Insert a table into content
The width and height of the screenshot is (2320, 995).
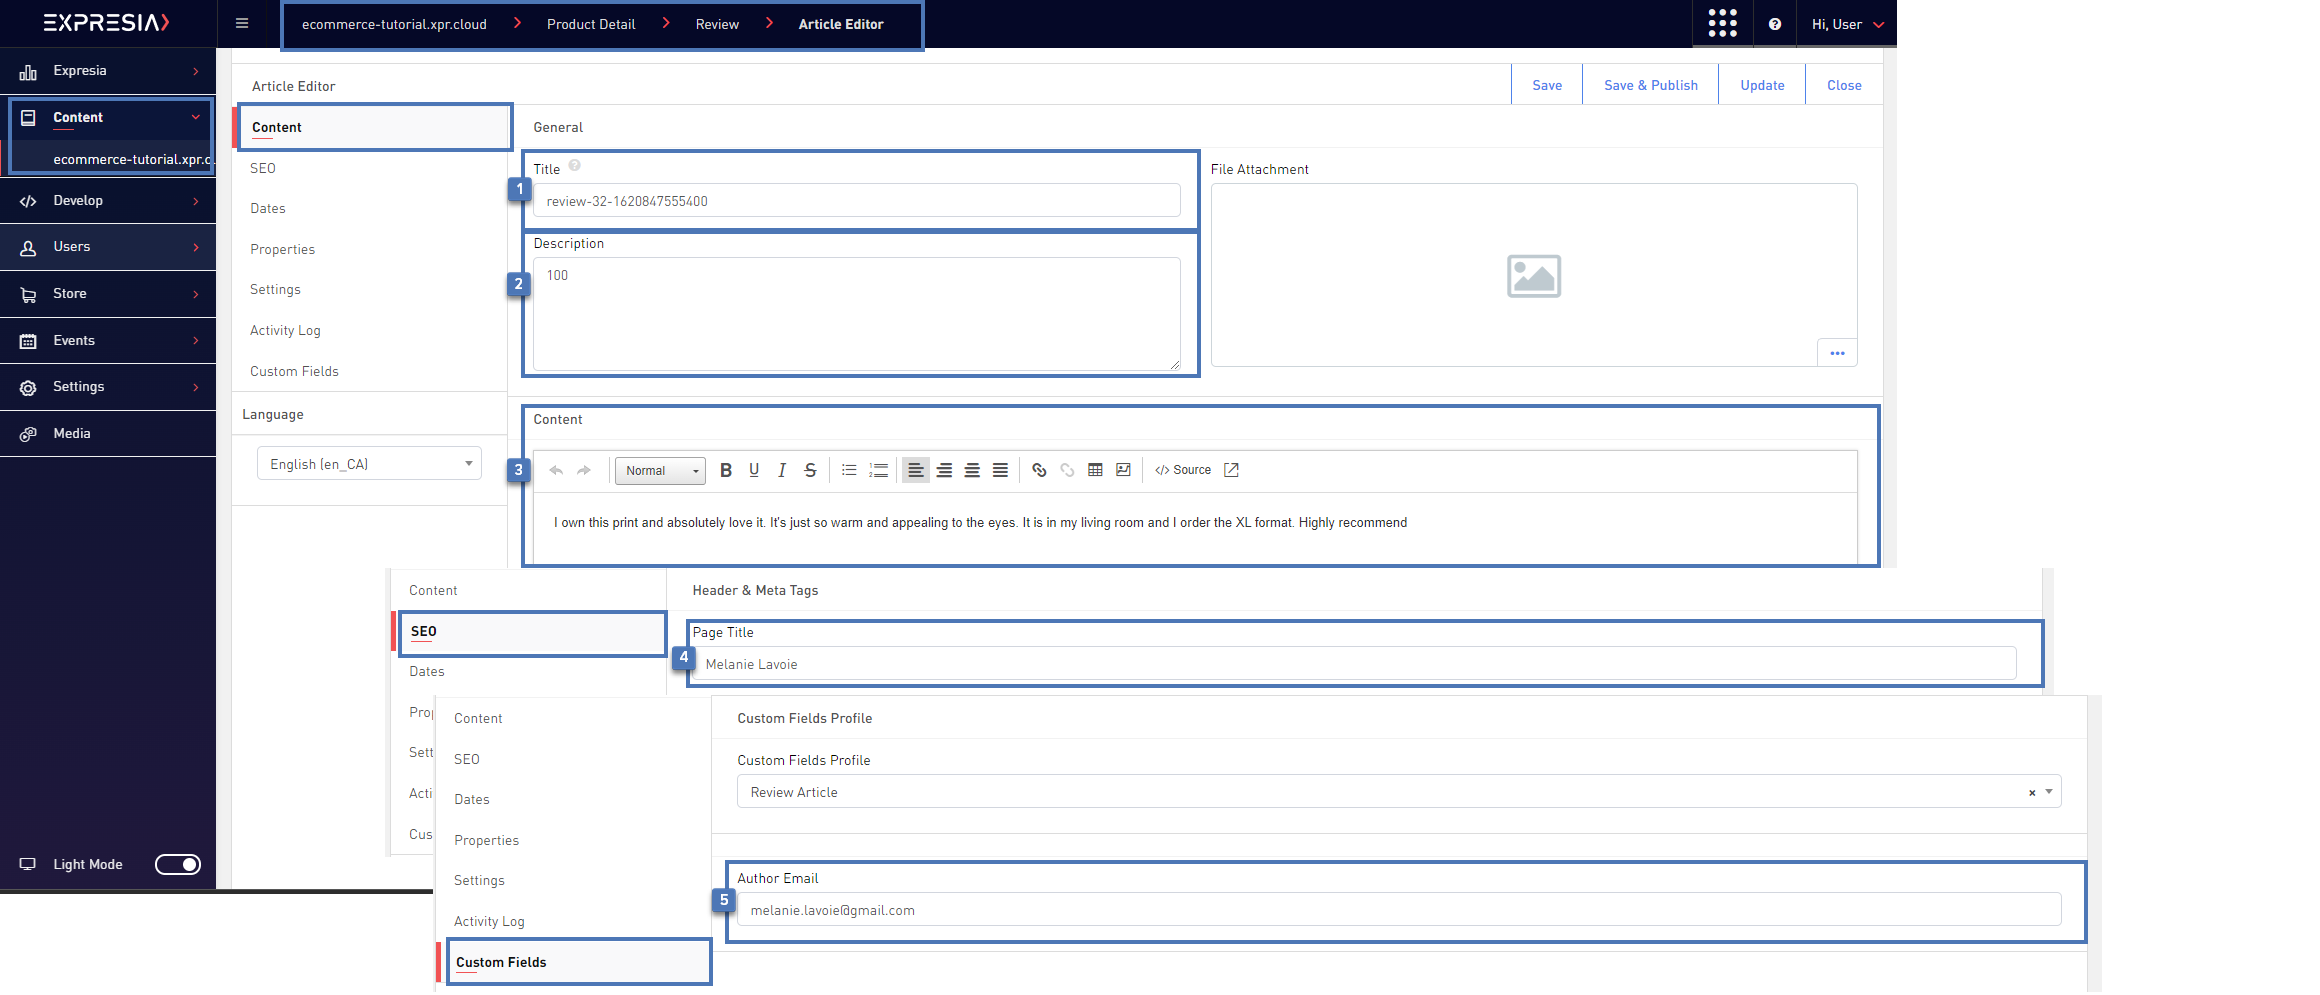[1095, 470]
